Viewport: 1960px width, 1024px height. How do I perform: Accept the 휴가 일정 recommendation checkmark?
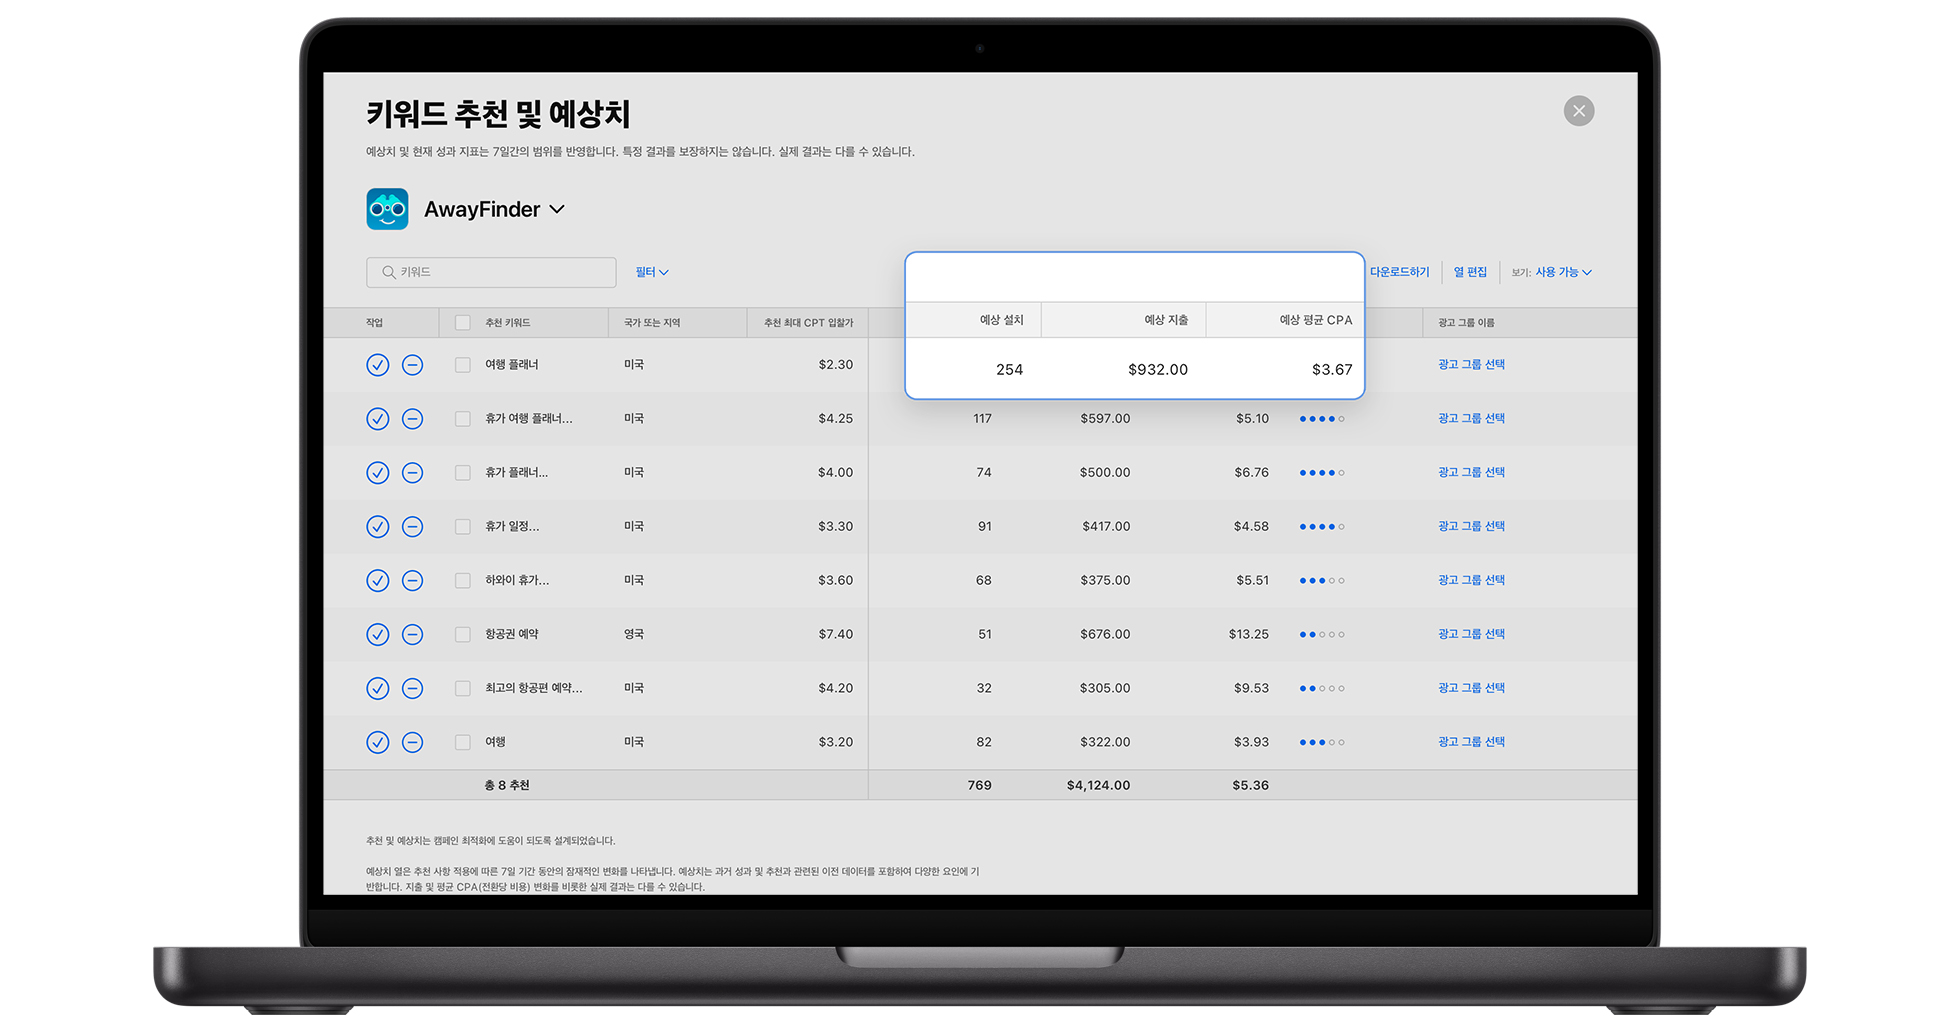(377, 526)
